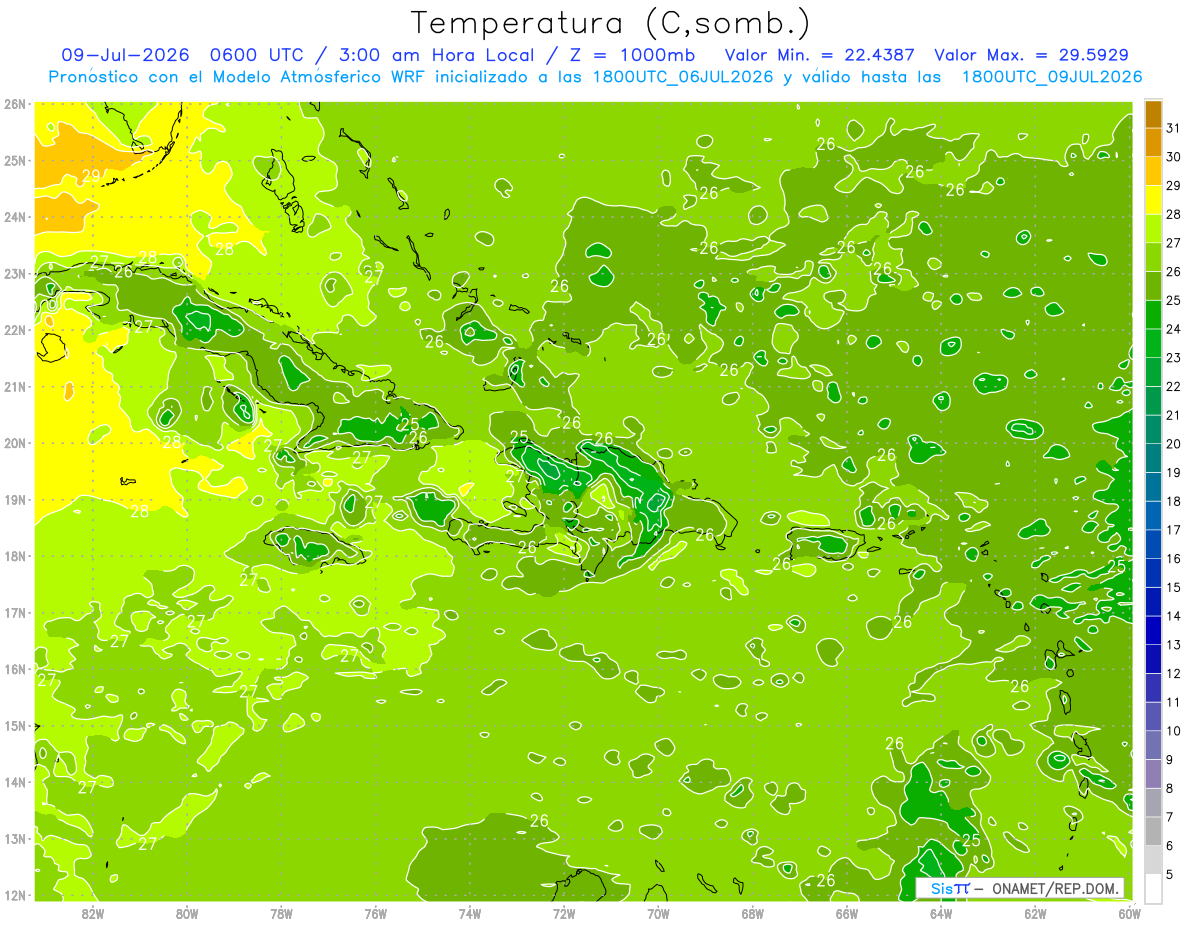The image size is (1200, 927).
Task: Pick the blue legend swatch between 15 and 16
Action: pos(1153,573)
